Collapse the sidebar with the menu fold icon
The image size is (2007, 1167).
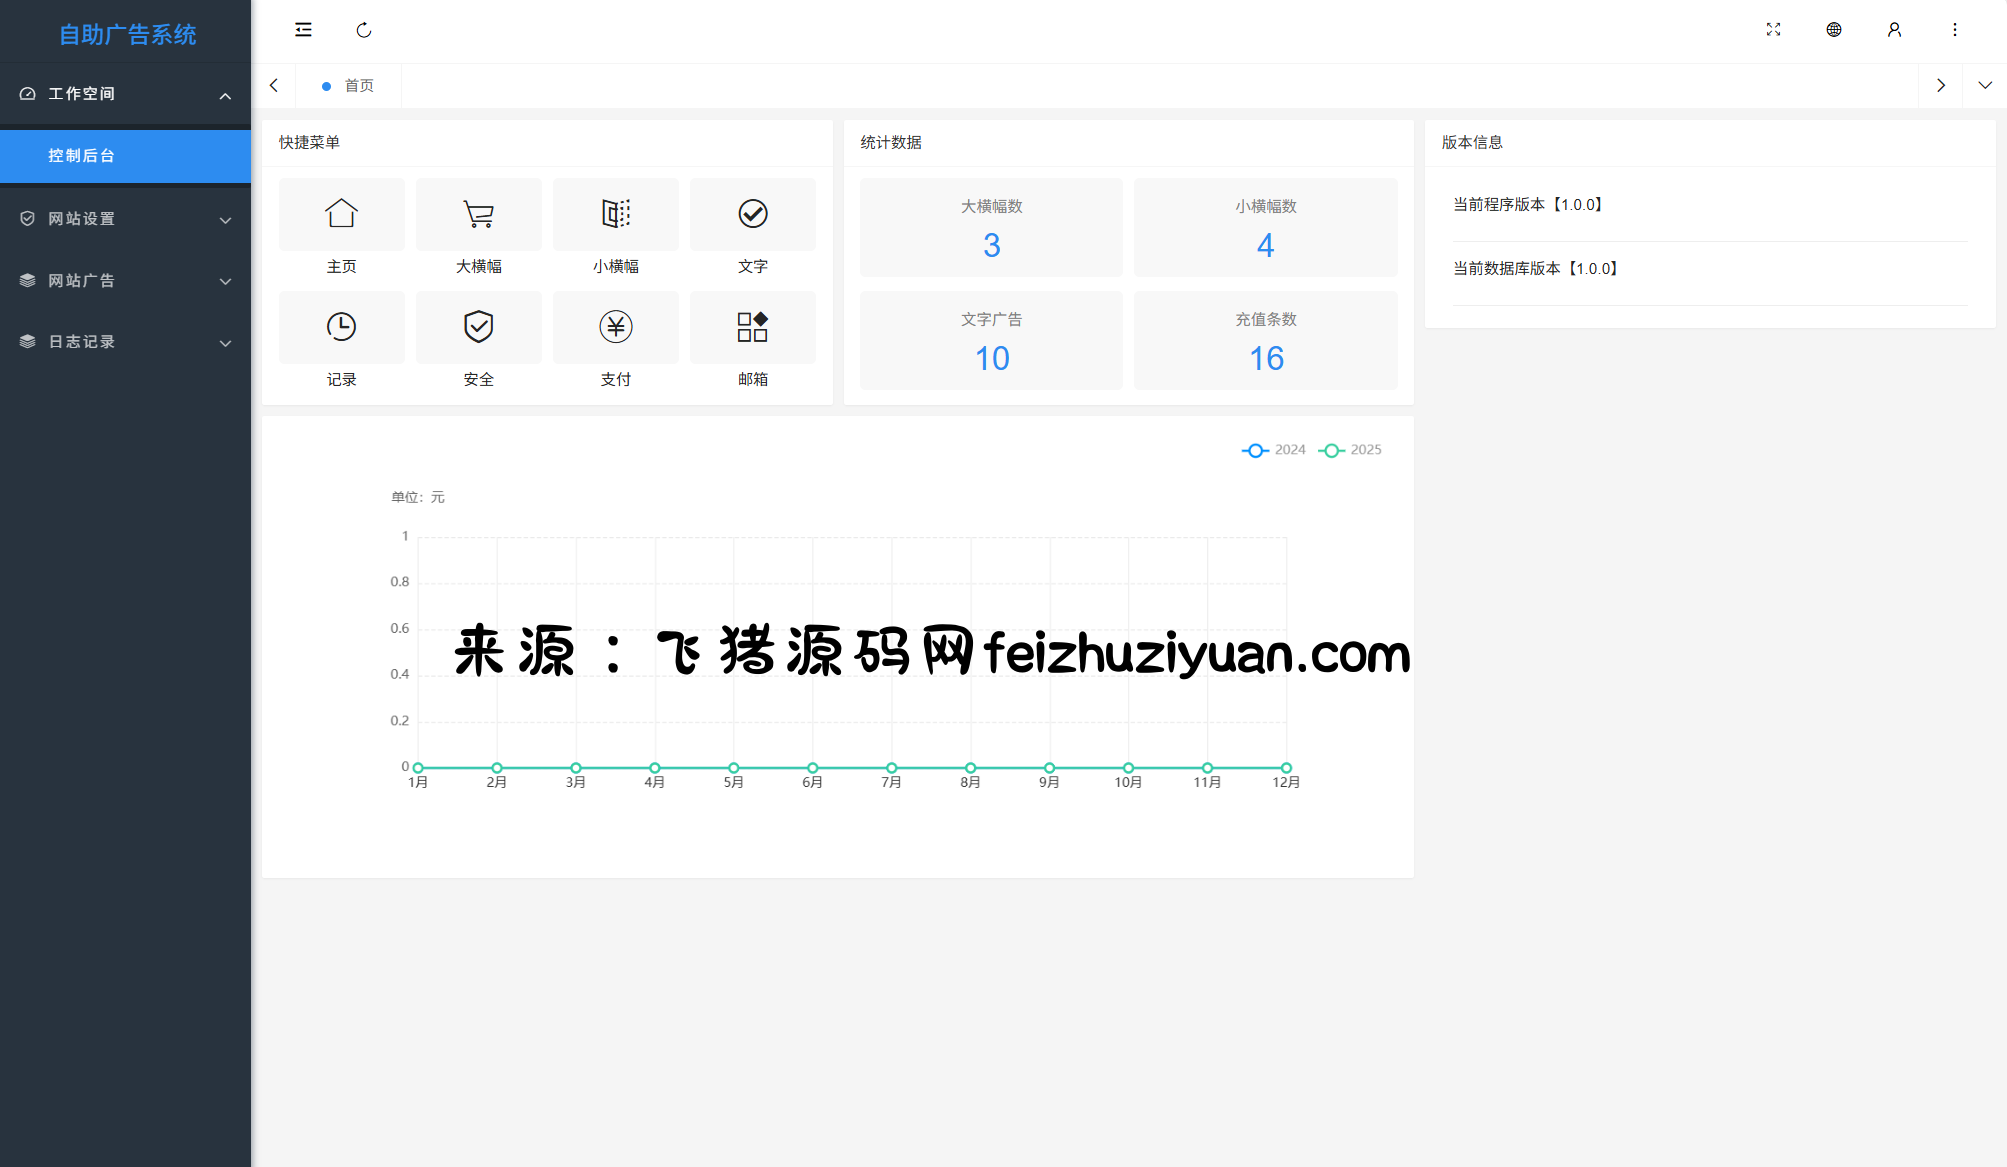303,30
